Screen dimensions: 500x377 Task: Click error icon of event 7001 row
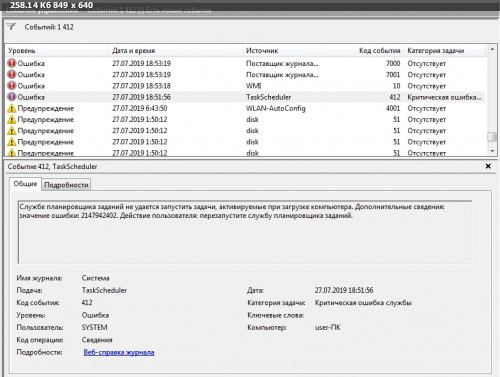(x=12, y=74)
